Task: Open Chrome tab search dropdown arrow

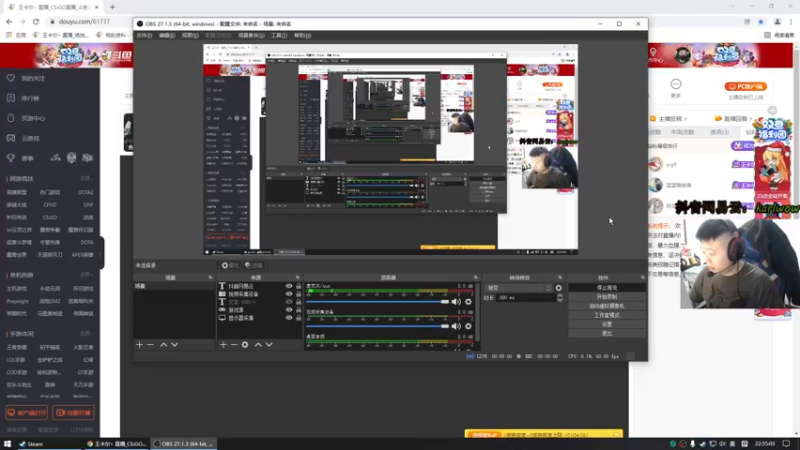Action: (733, 7)
